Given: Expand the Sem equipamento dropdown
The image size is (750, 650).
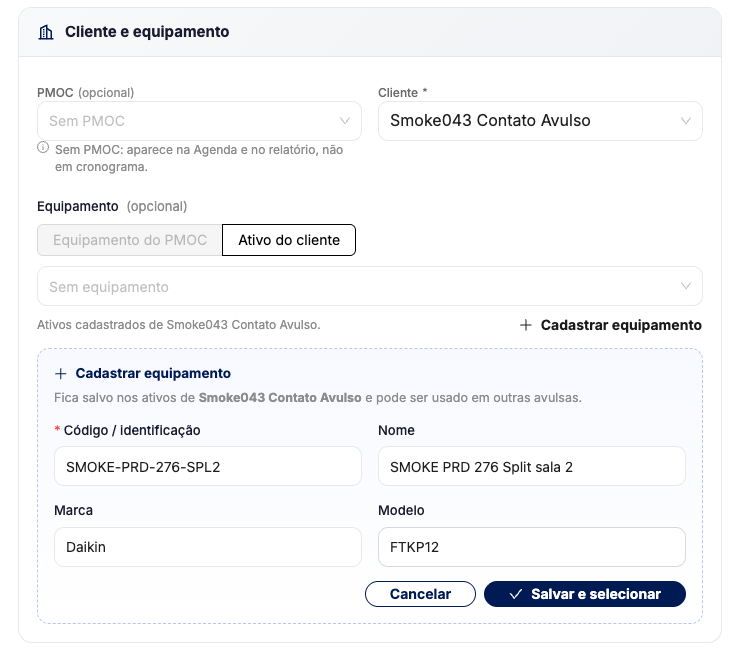Looking at the screenshot, I should coord(370,286).
